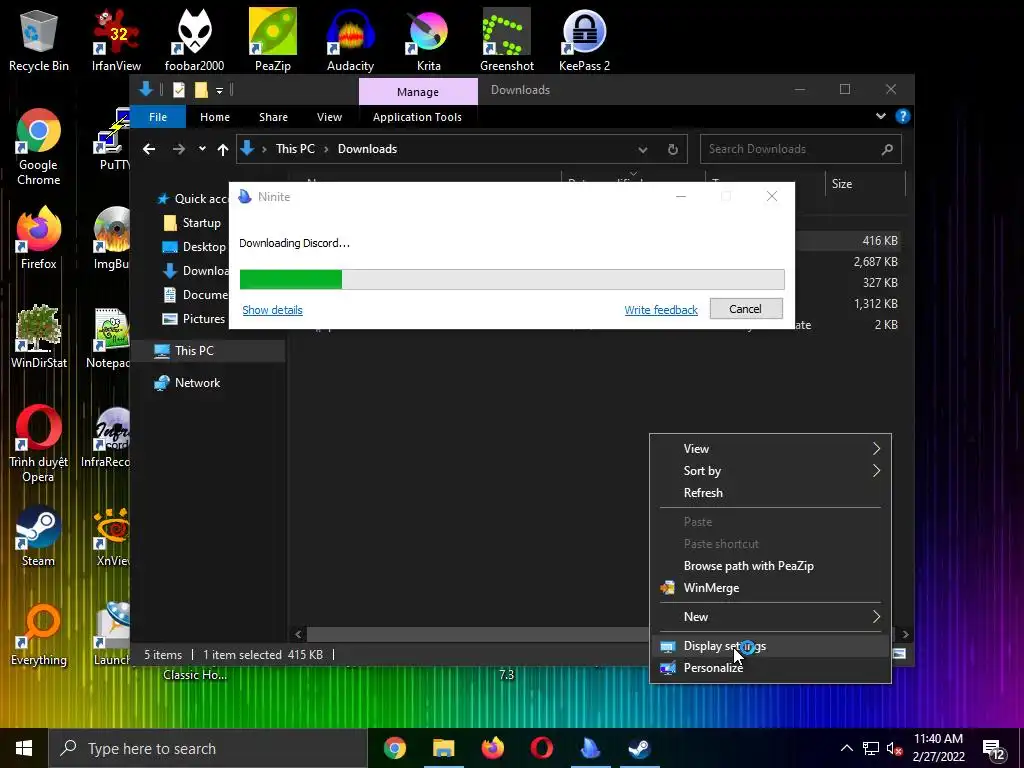
Task: Open Pictures in Quick access
Action: 203,319
